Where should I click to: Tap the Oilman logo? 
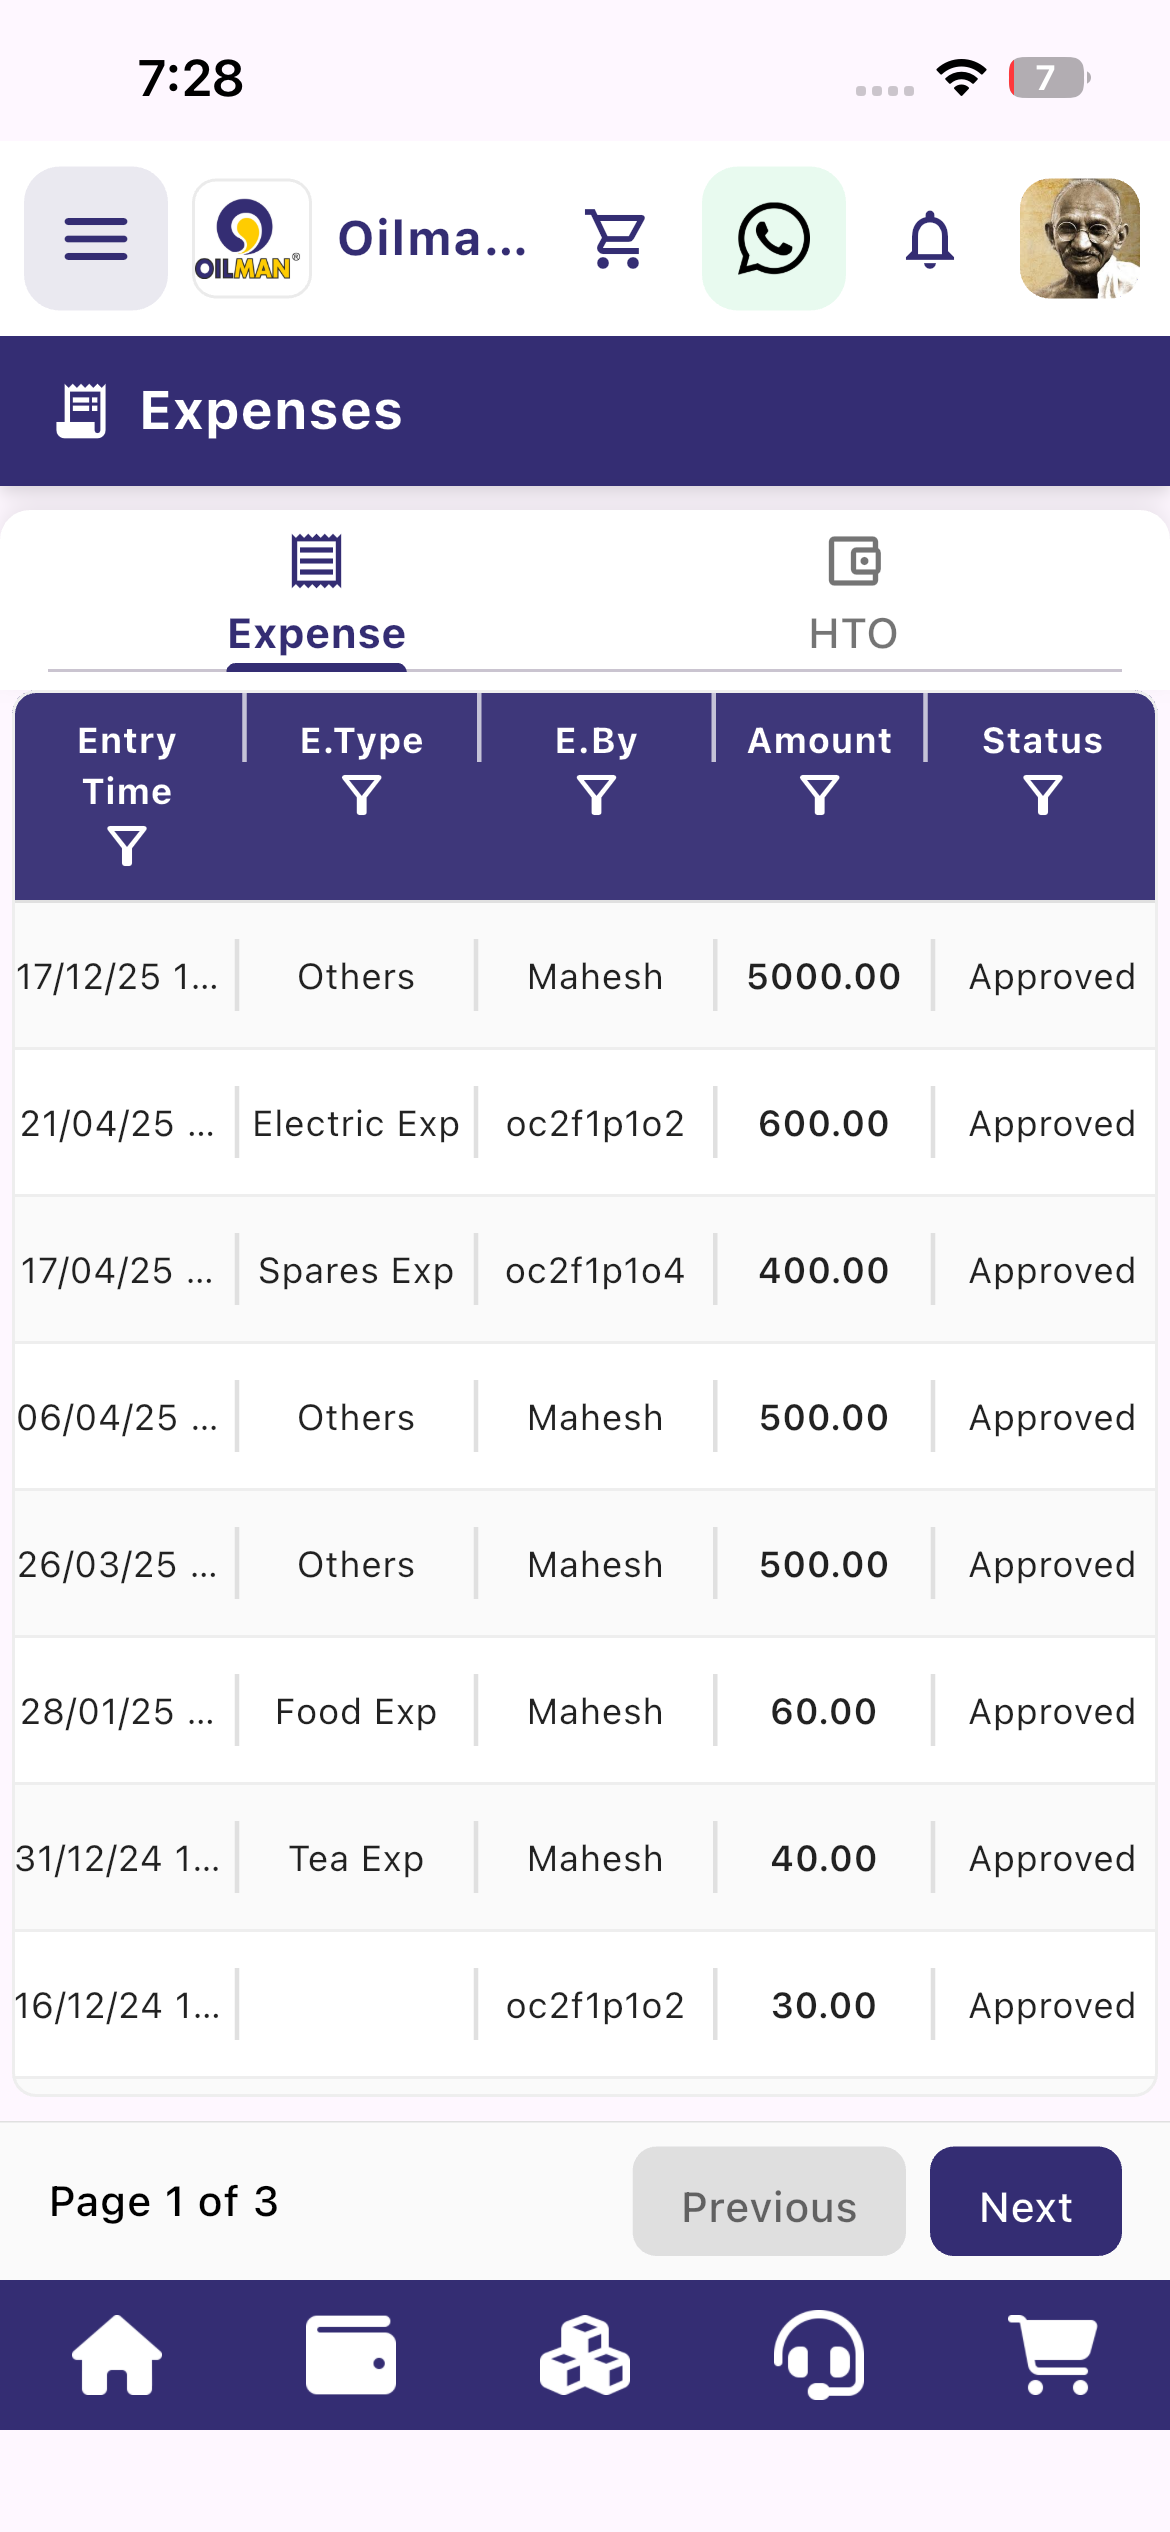point(251,238)
